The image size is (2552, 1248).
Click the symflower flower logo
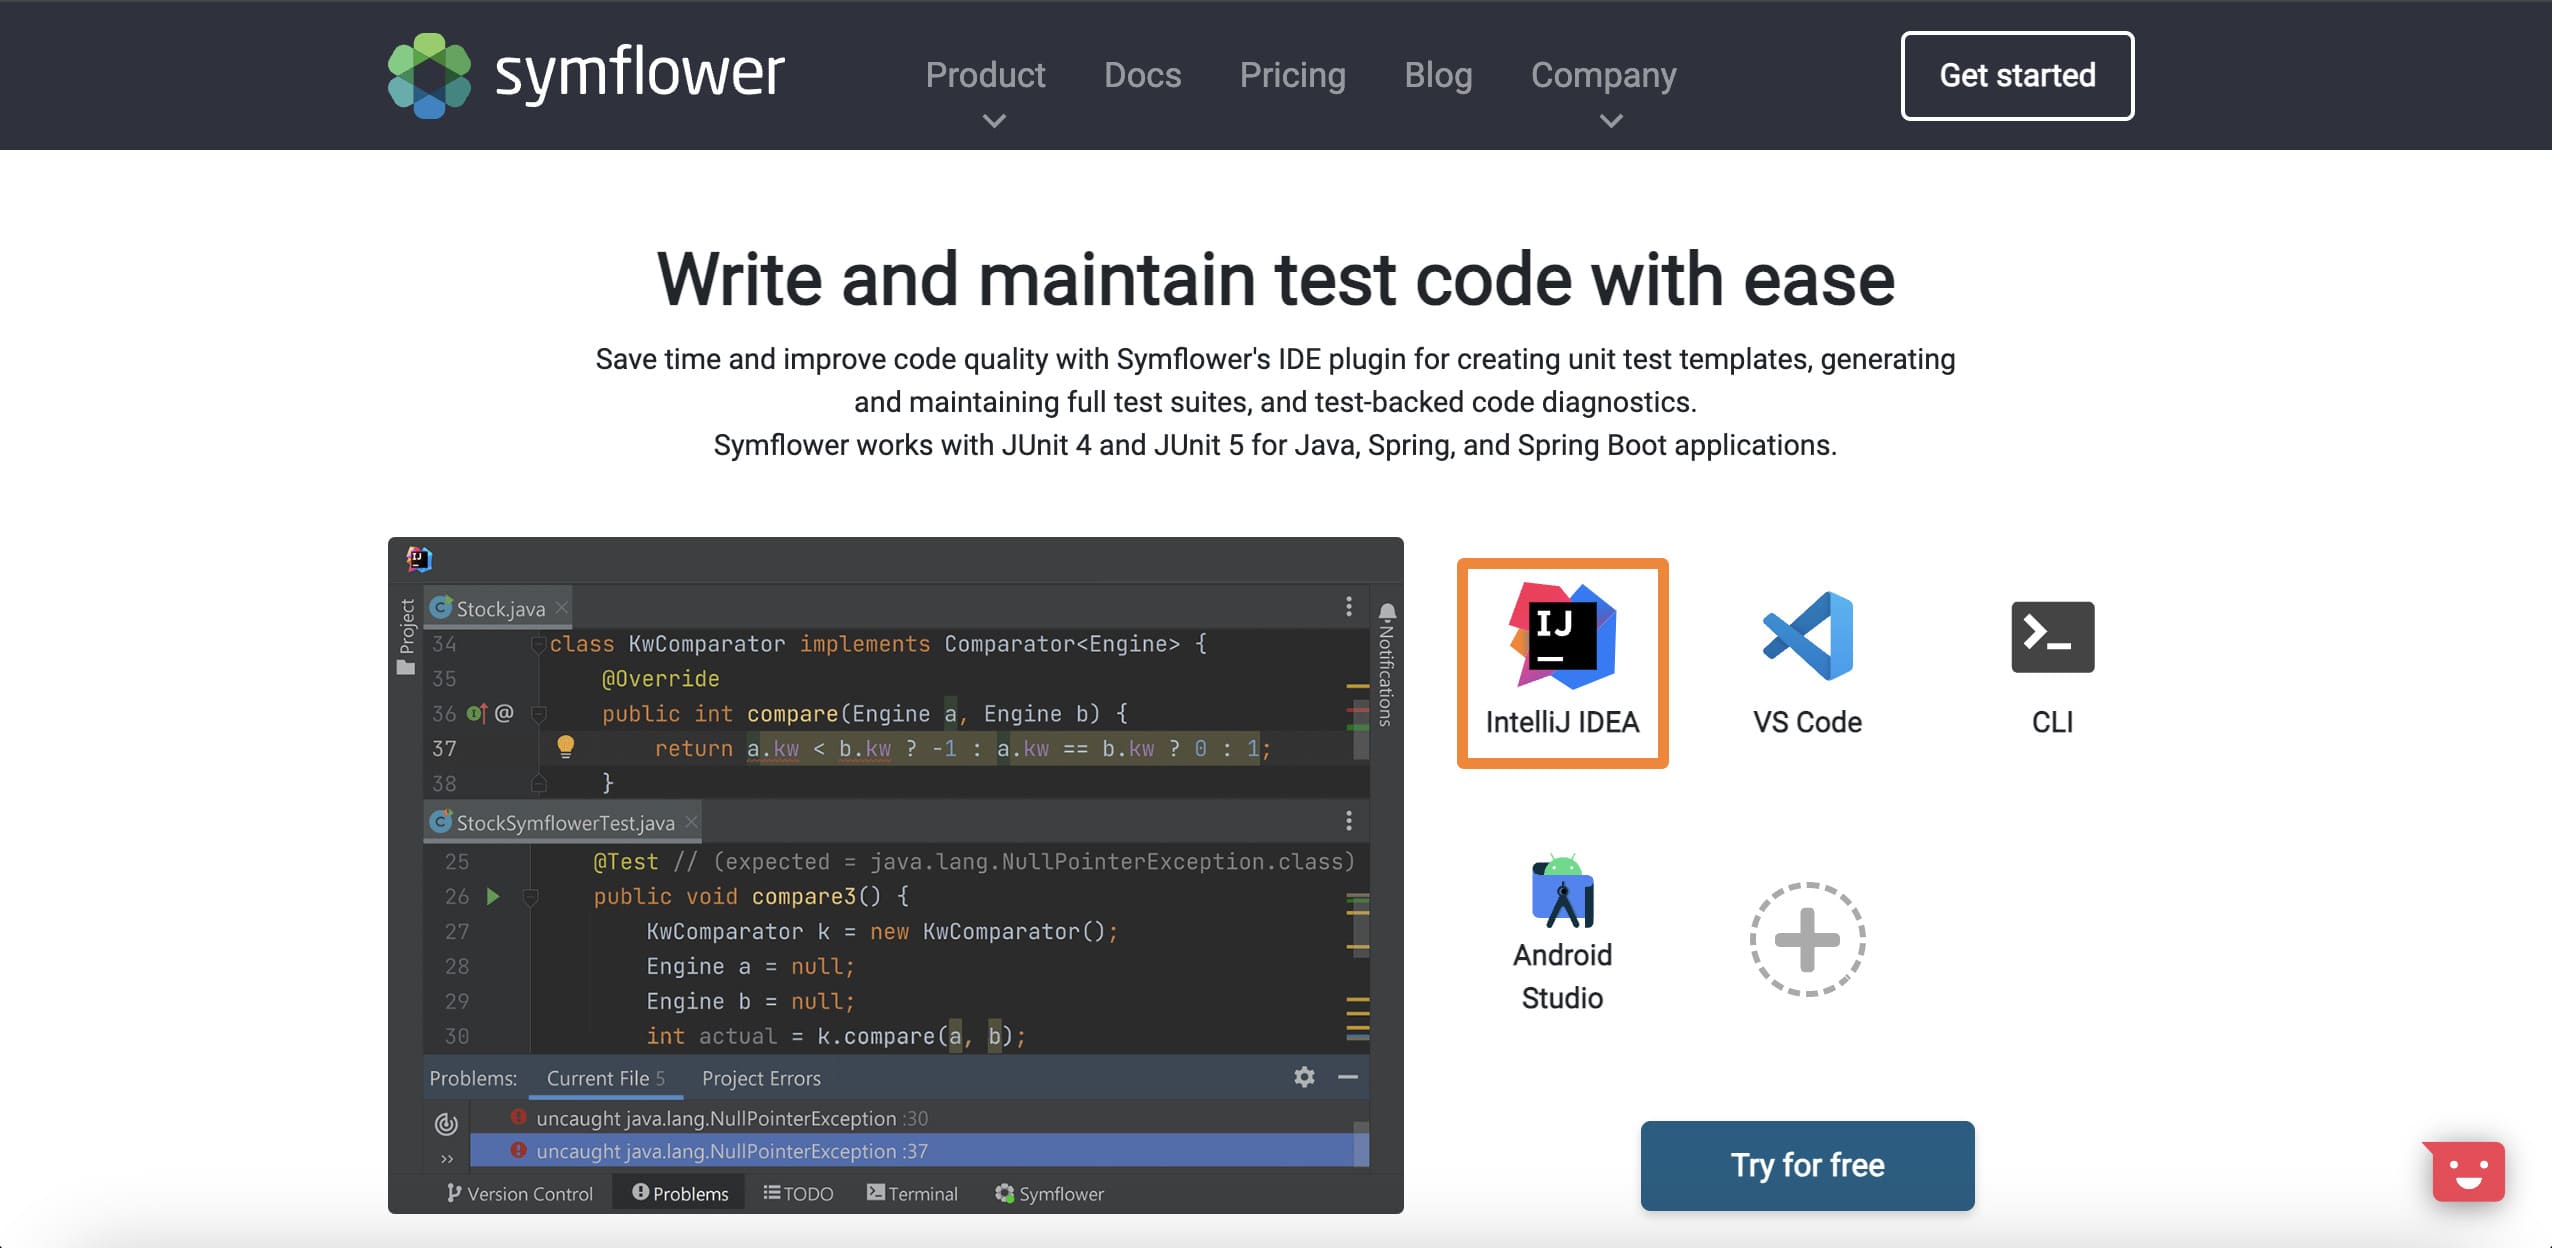429,75
